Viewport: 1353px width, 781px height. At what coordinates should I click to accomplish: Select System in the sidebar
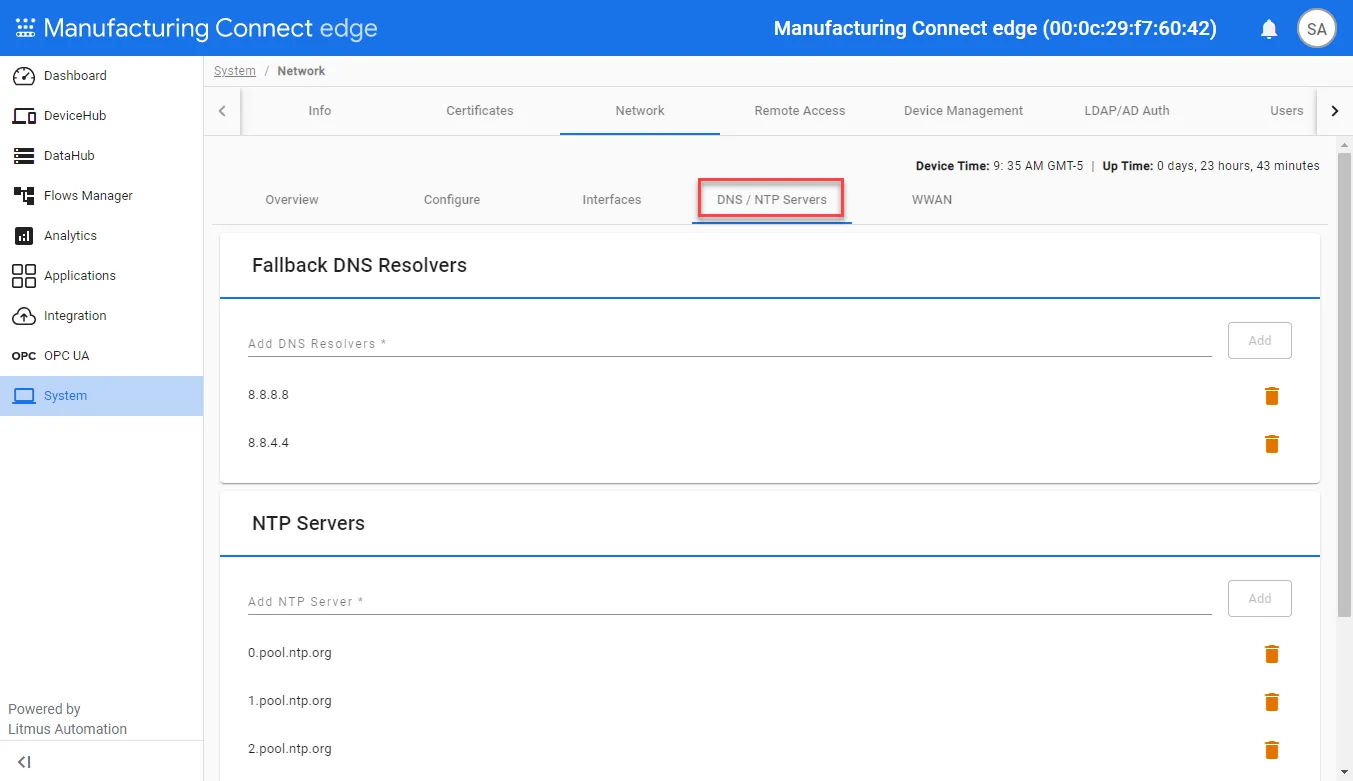[x=101, y=396]
